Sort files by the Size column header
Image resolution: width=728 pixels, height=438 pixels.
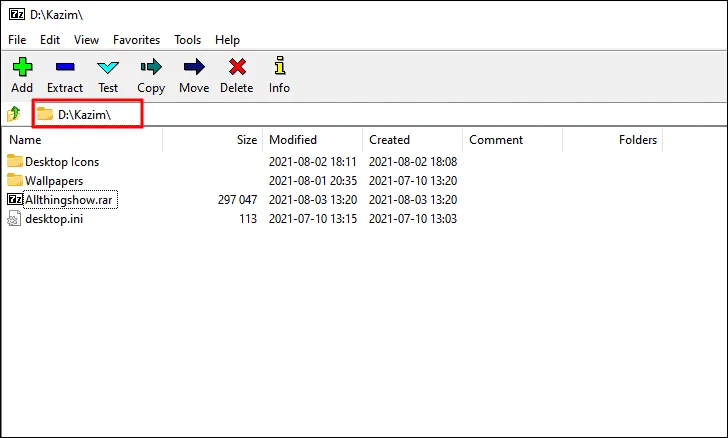(x=246, y=140)
